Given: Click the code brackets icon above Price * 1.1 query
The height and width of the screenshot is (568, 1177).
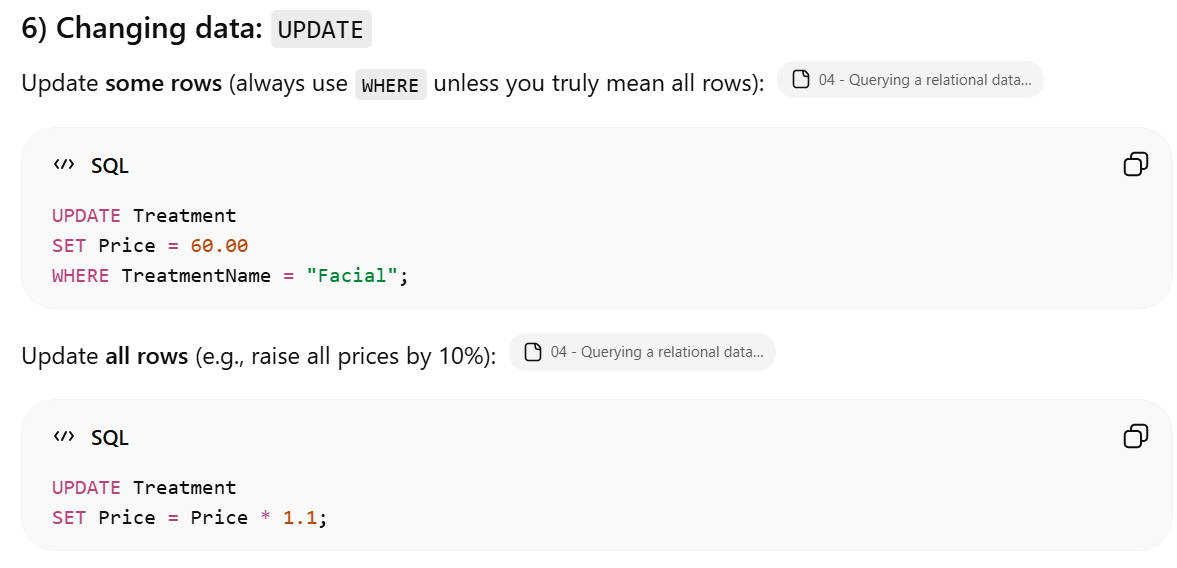Looking at the screenshot, I should 63,437.
